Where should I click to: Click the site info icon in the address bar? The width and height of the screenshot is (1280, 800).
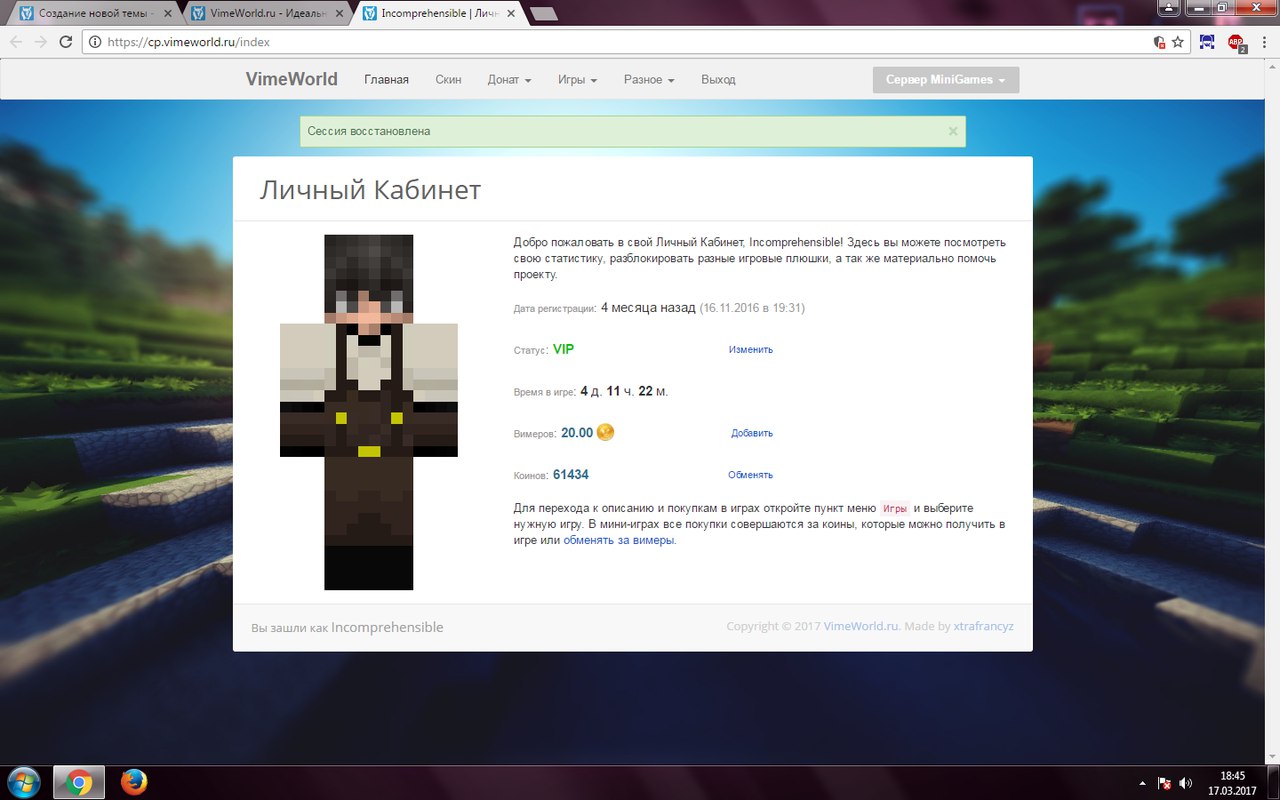tap(96, 42)
